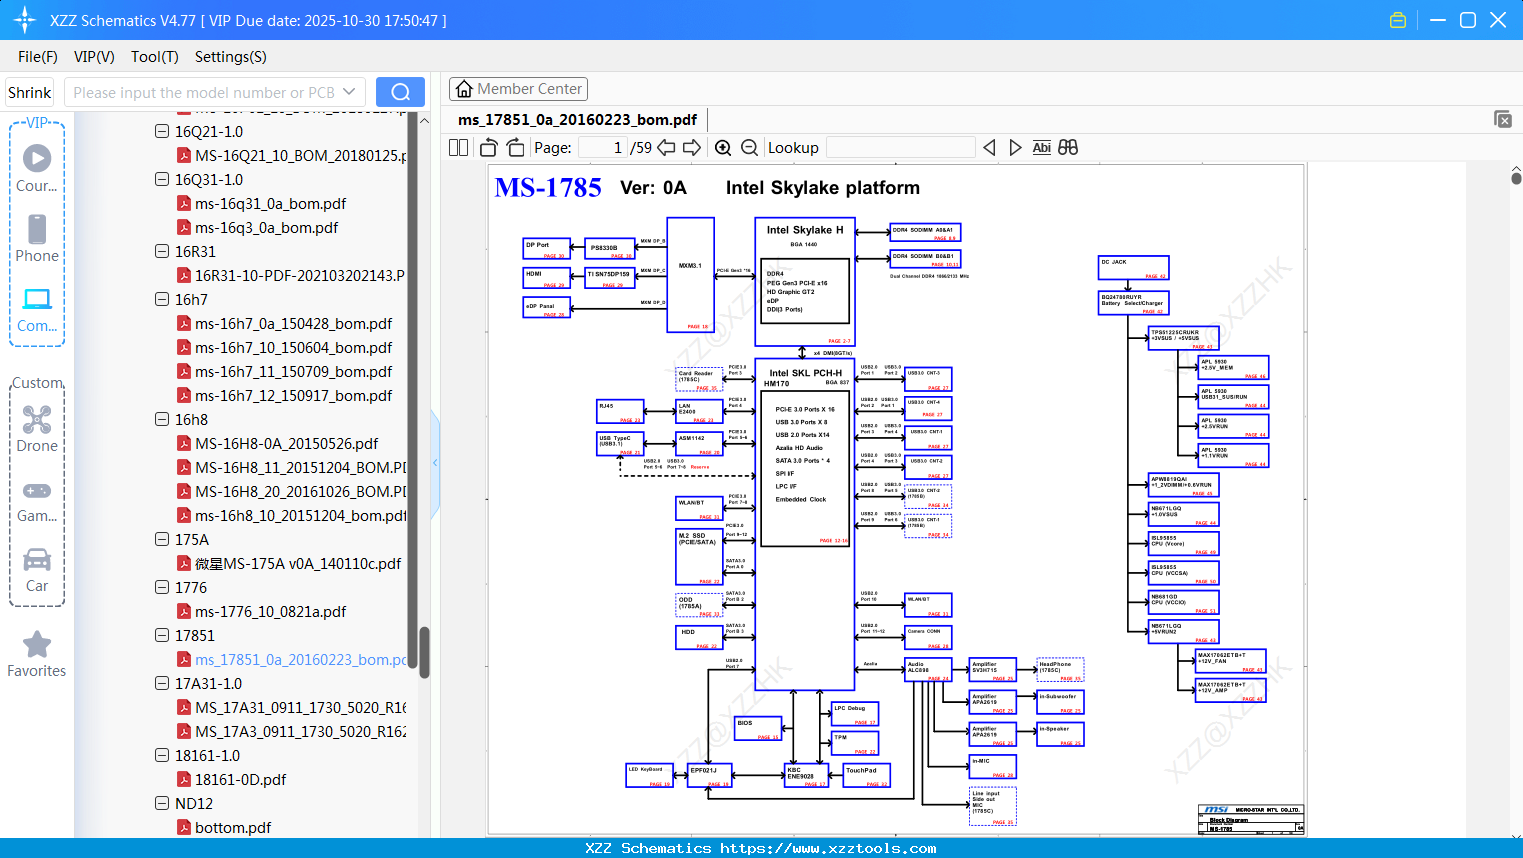Open the Car category in sidebar
This screenshot has width=1523, height=858.
37,570
